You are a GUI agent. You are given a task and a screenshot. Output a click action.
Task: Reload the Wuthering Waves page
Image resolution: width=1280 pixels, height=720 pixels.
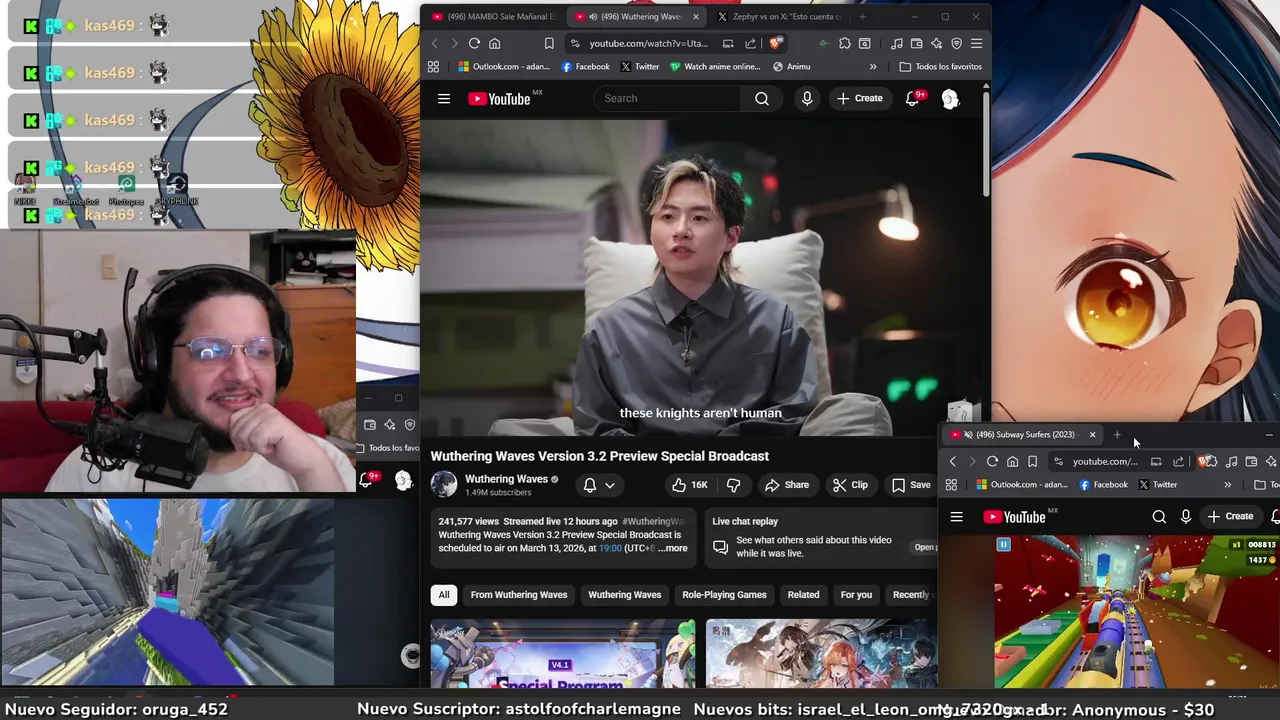[474, 43]
